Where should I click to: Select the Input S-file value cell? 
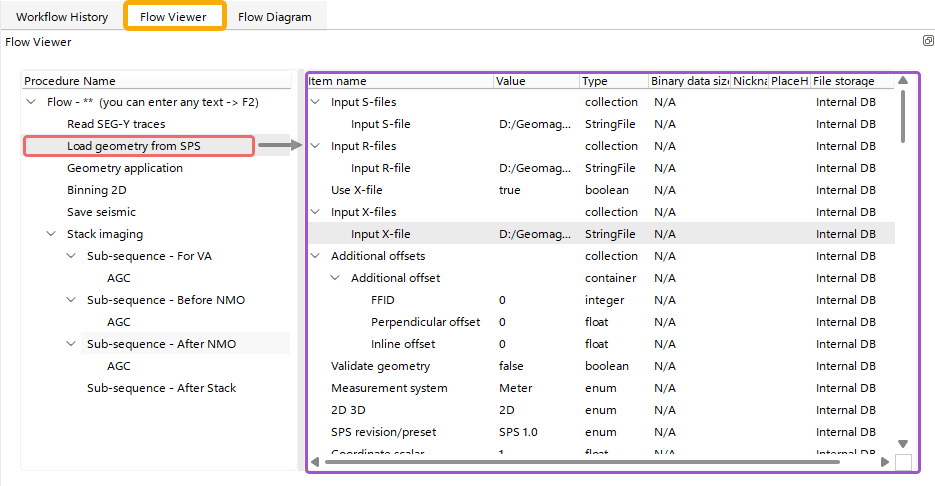click(535, 124)
